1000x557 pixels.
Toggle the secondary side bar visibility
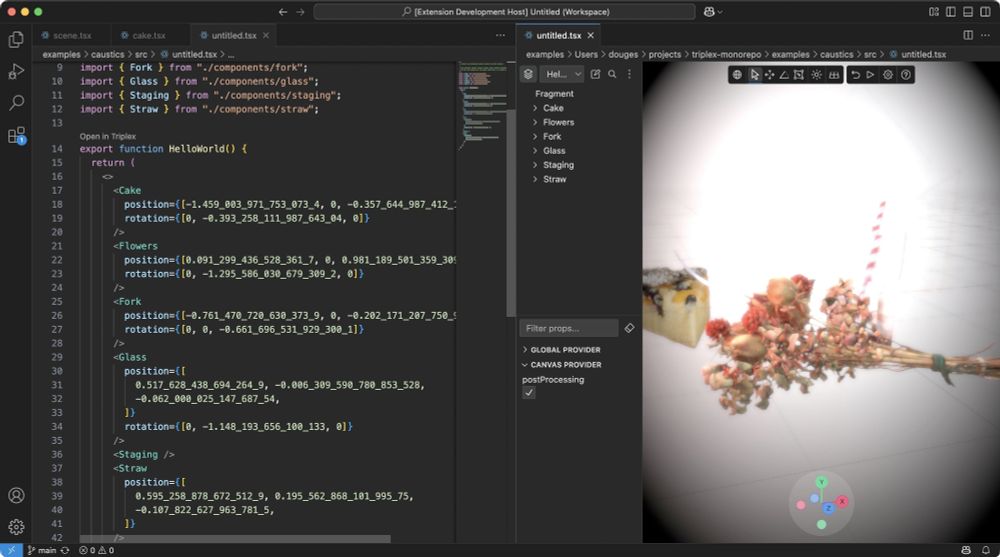click(x=985, y=11)
